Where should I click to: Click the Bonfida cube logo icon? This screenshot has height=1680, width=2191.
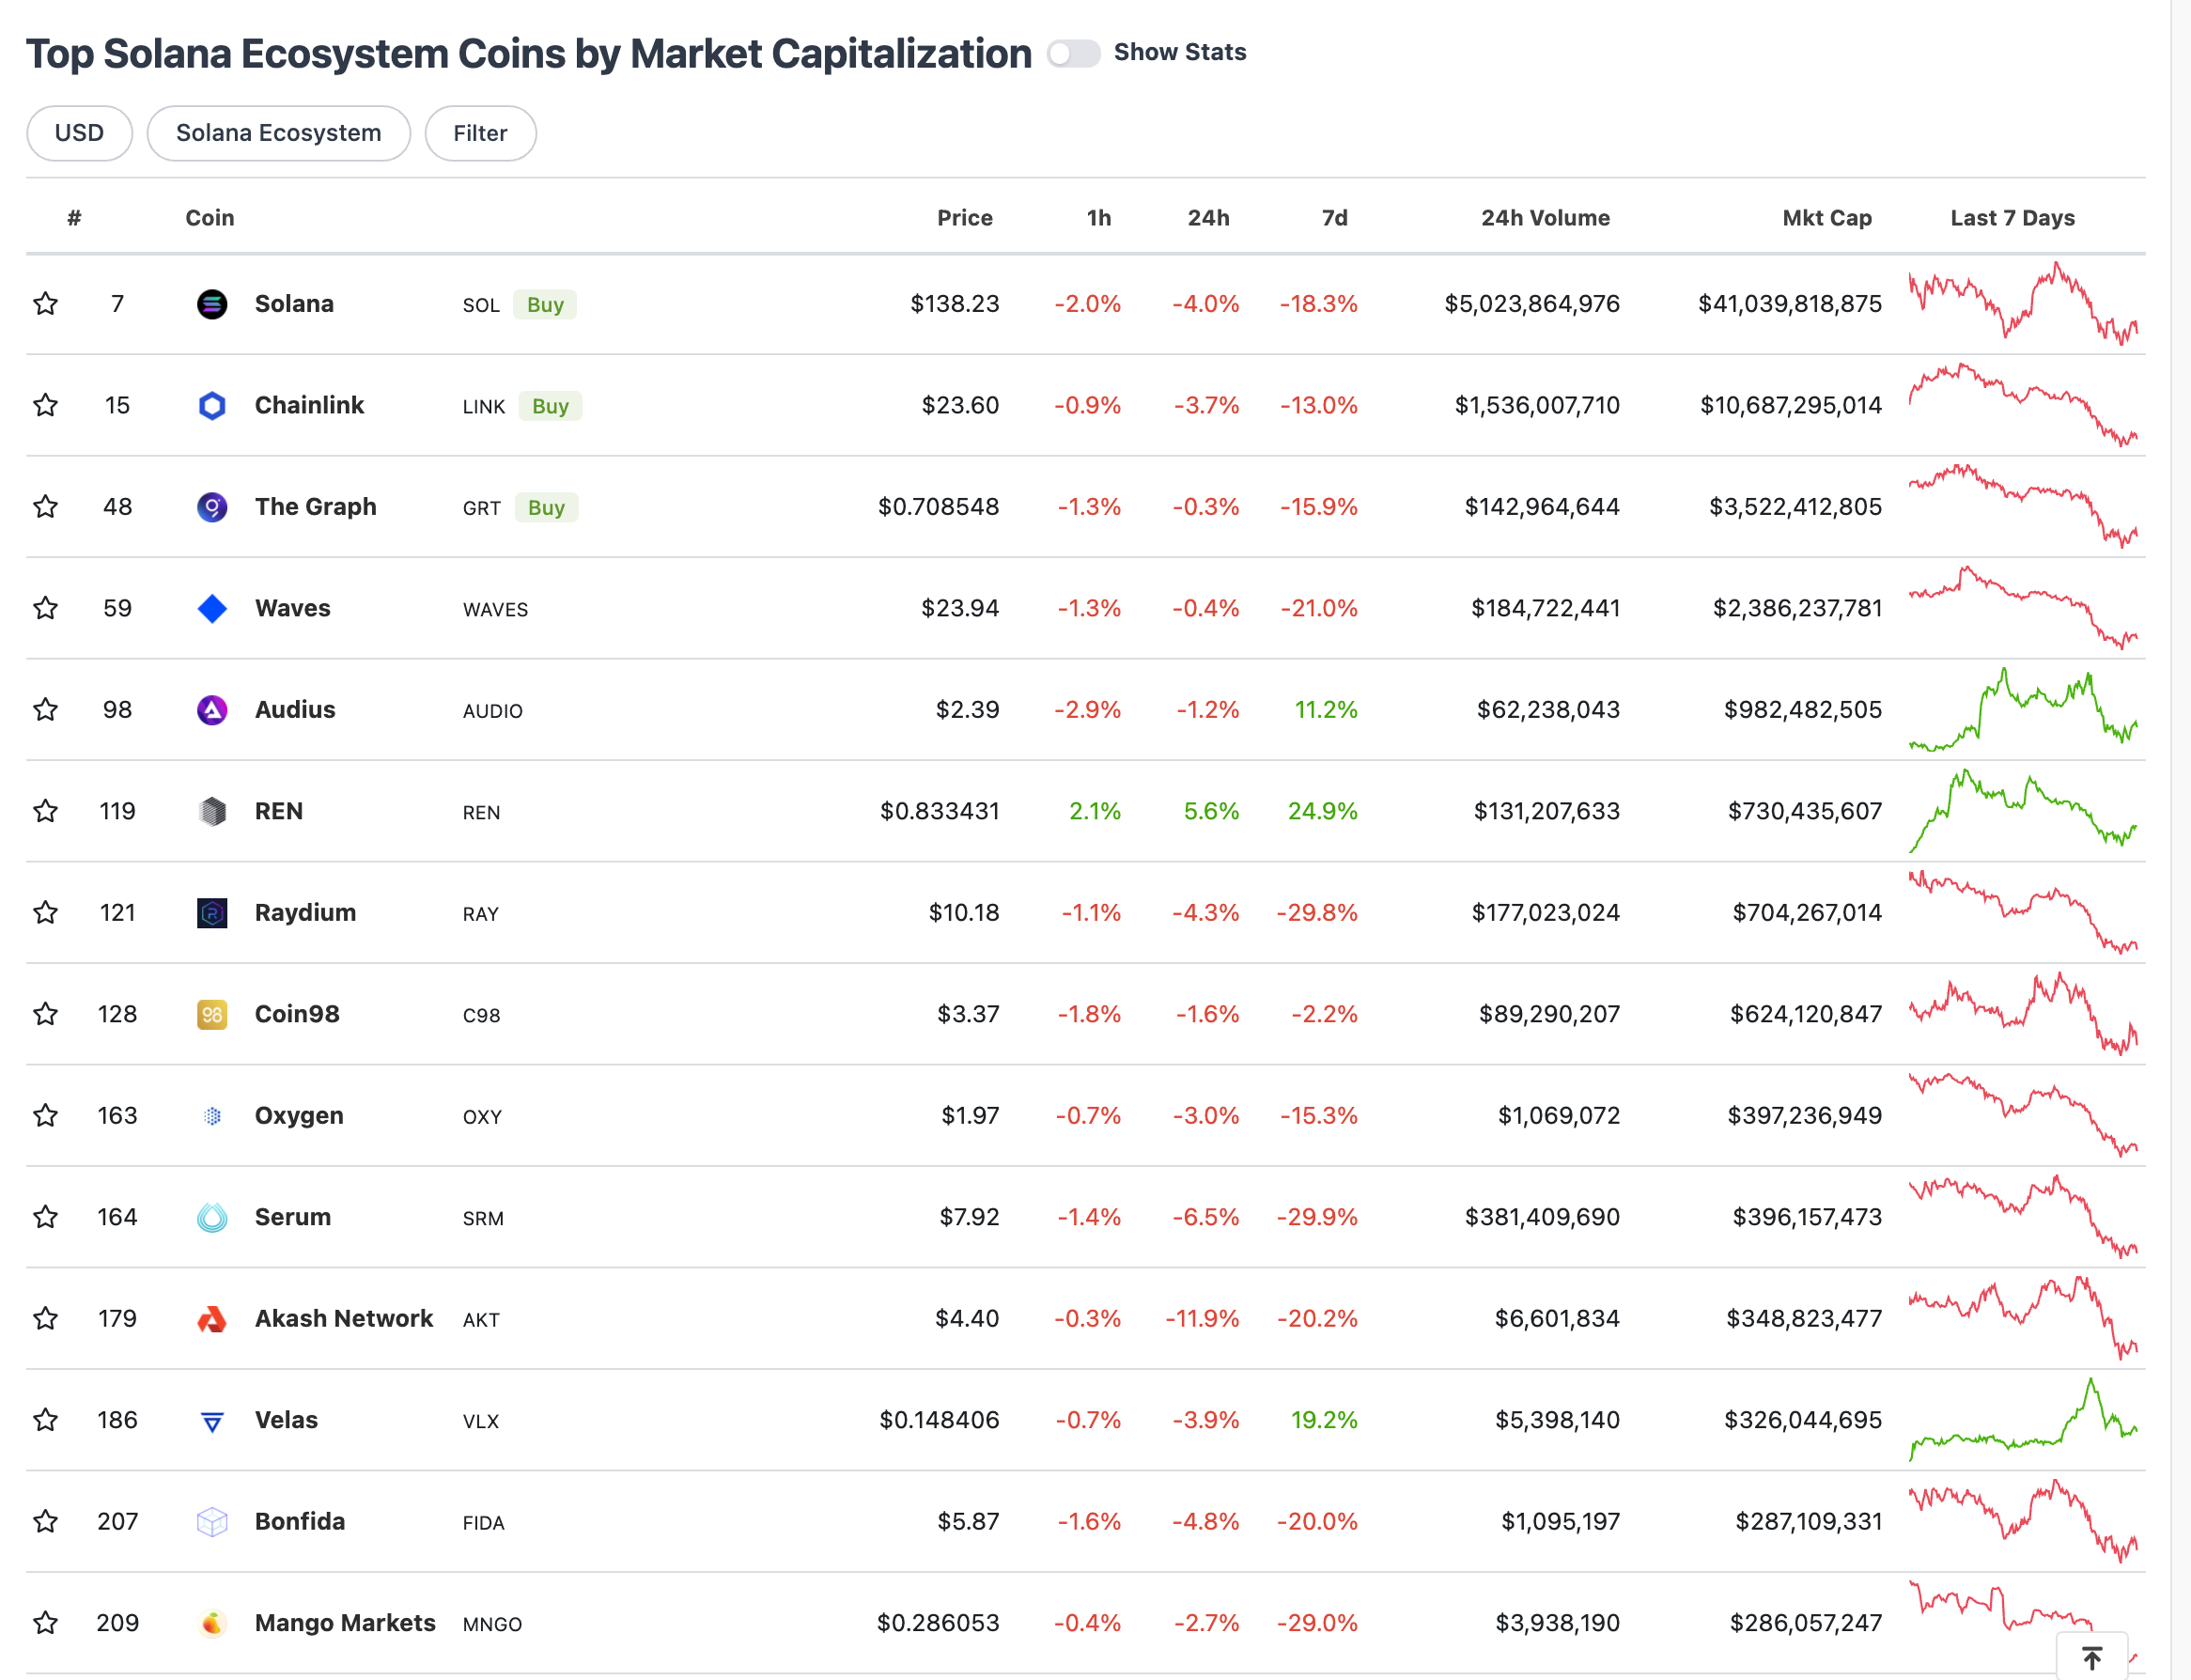(x=212, y=1522)
